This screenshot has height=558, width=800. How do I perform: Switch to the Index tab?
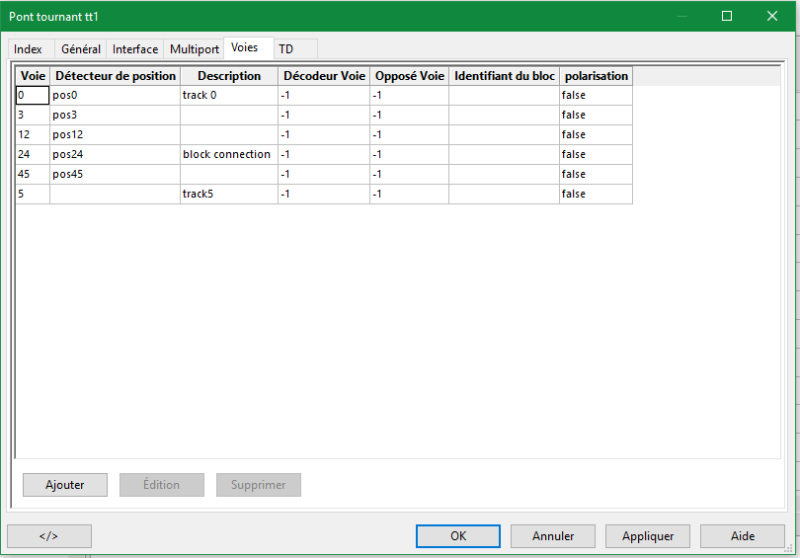pyautogui.click(x=28, y=49)
